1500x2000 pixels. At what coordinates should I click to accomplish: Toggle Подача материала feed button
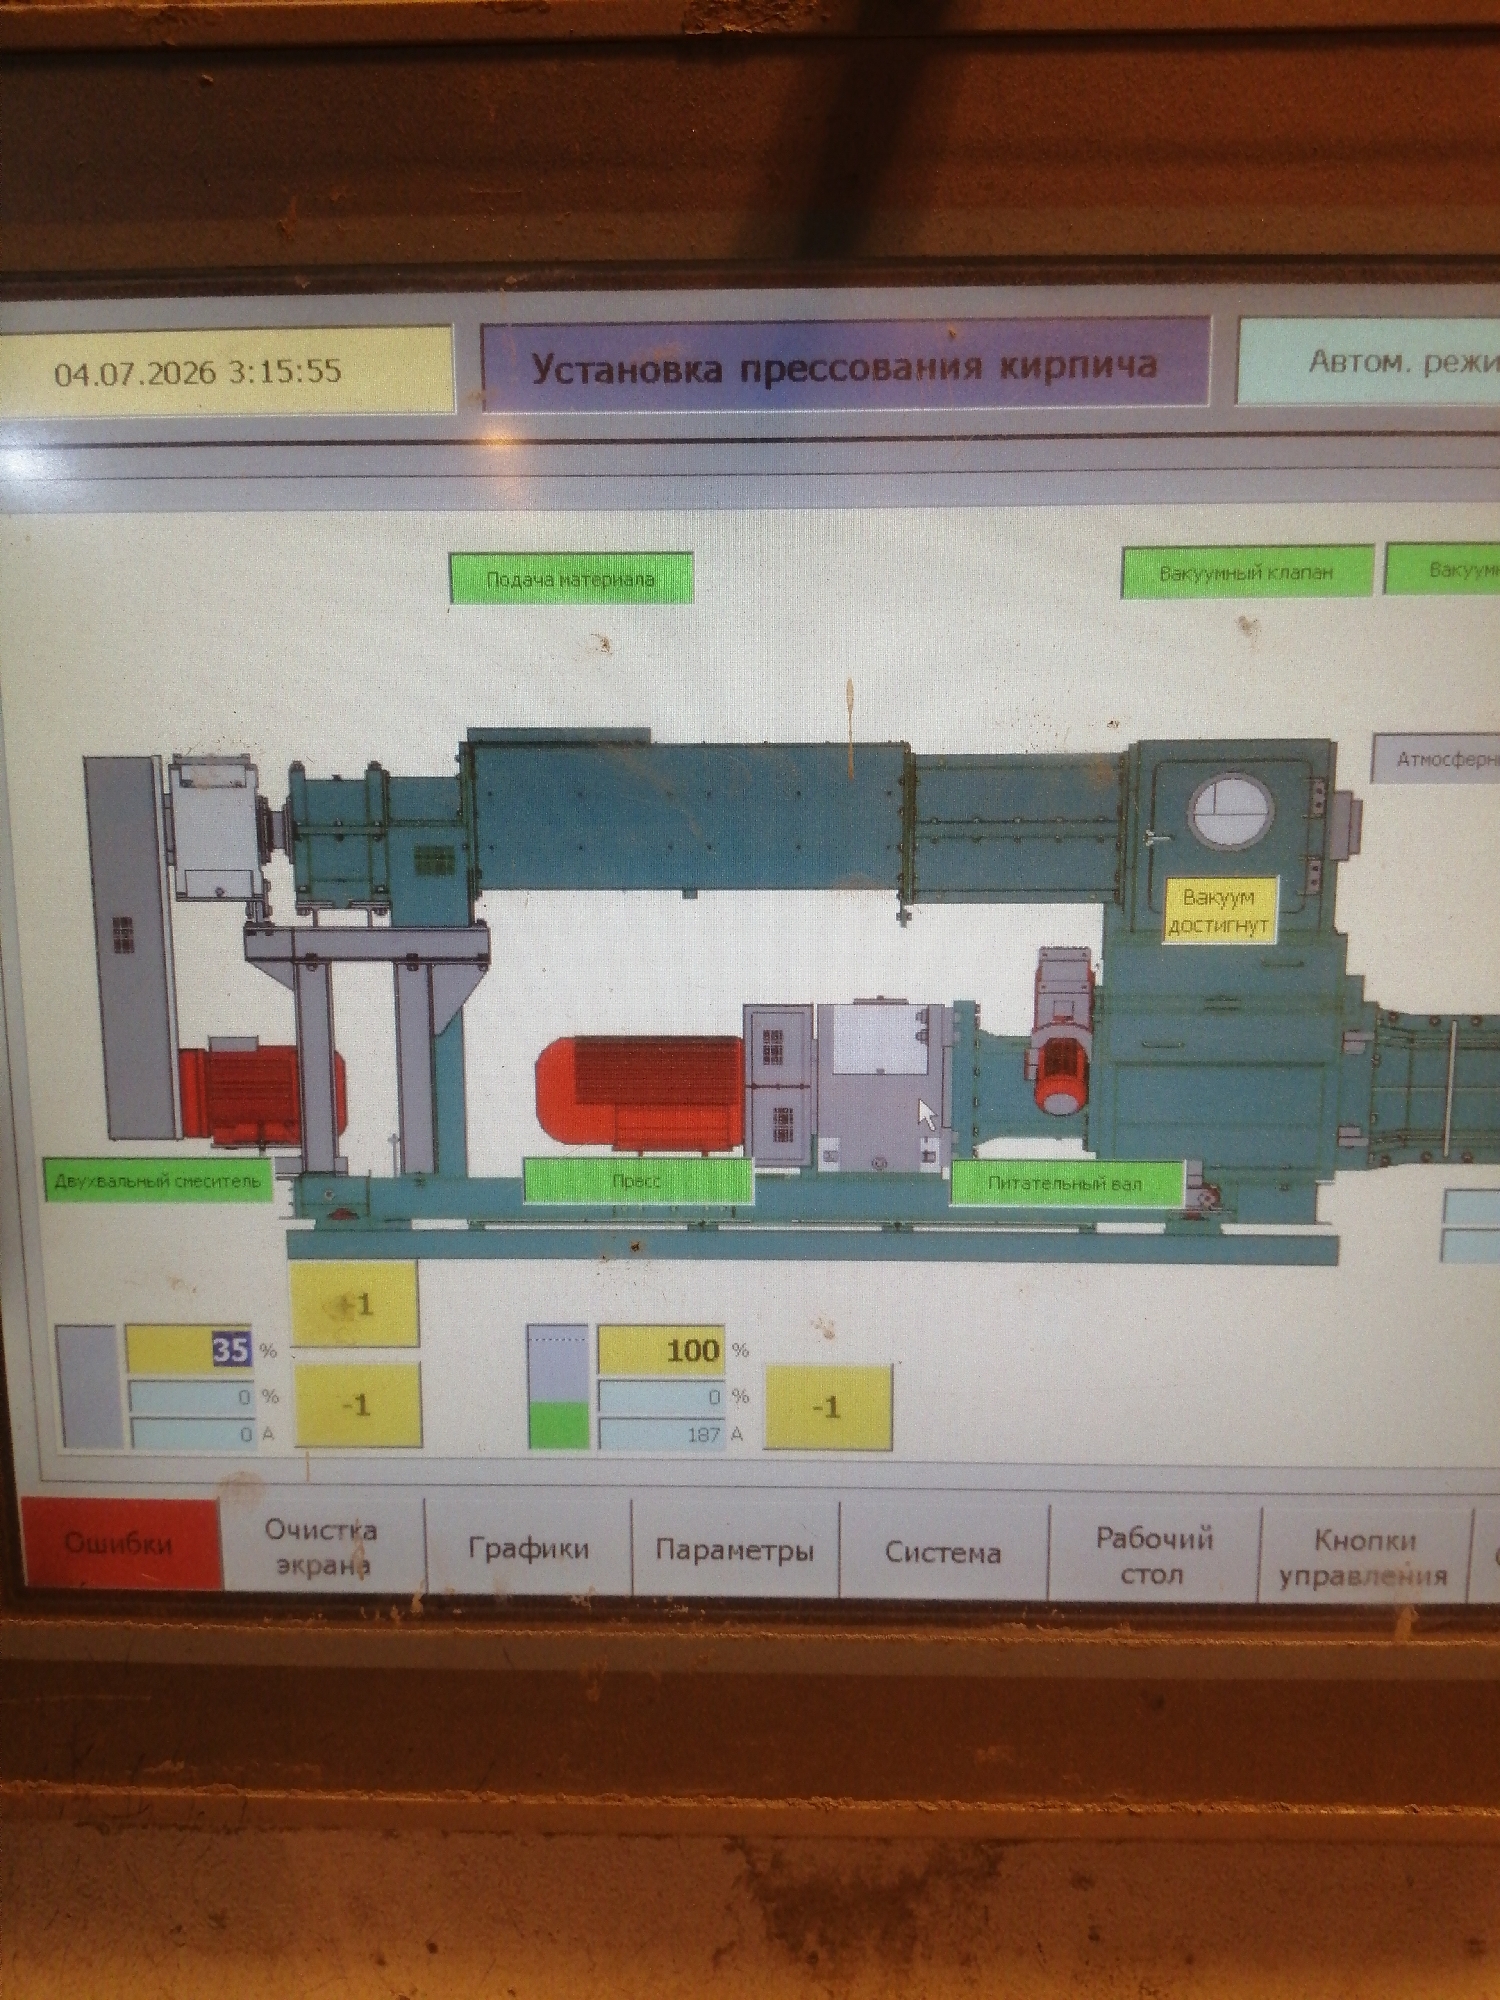571,579
